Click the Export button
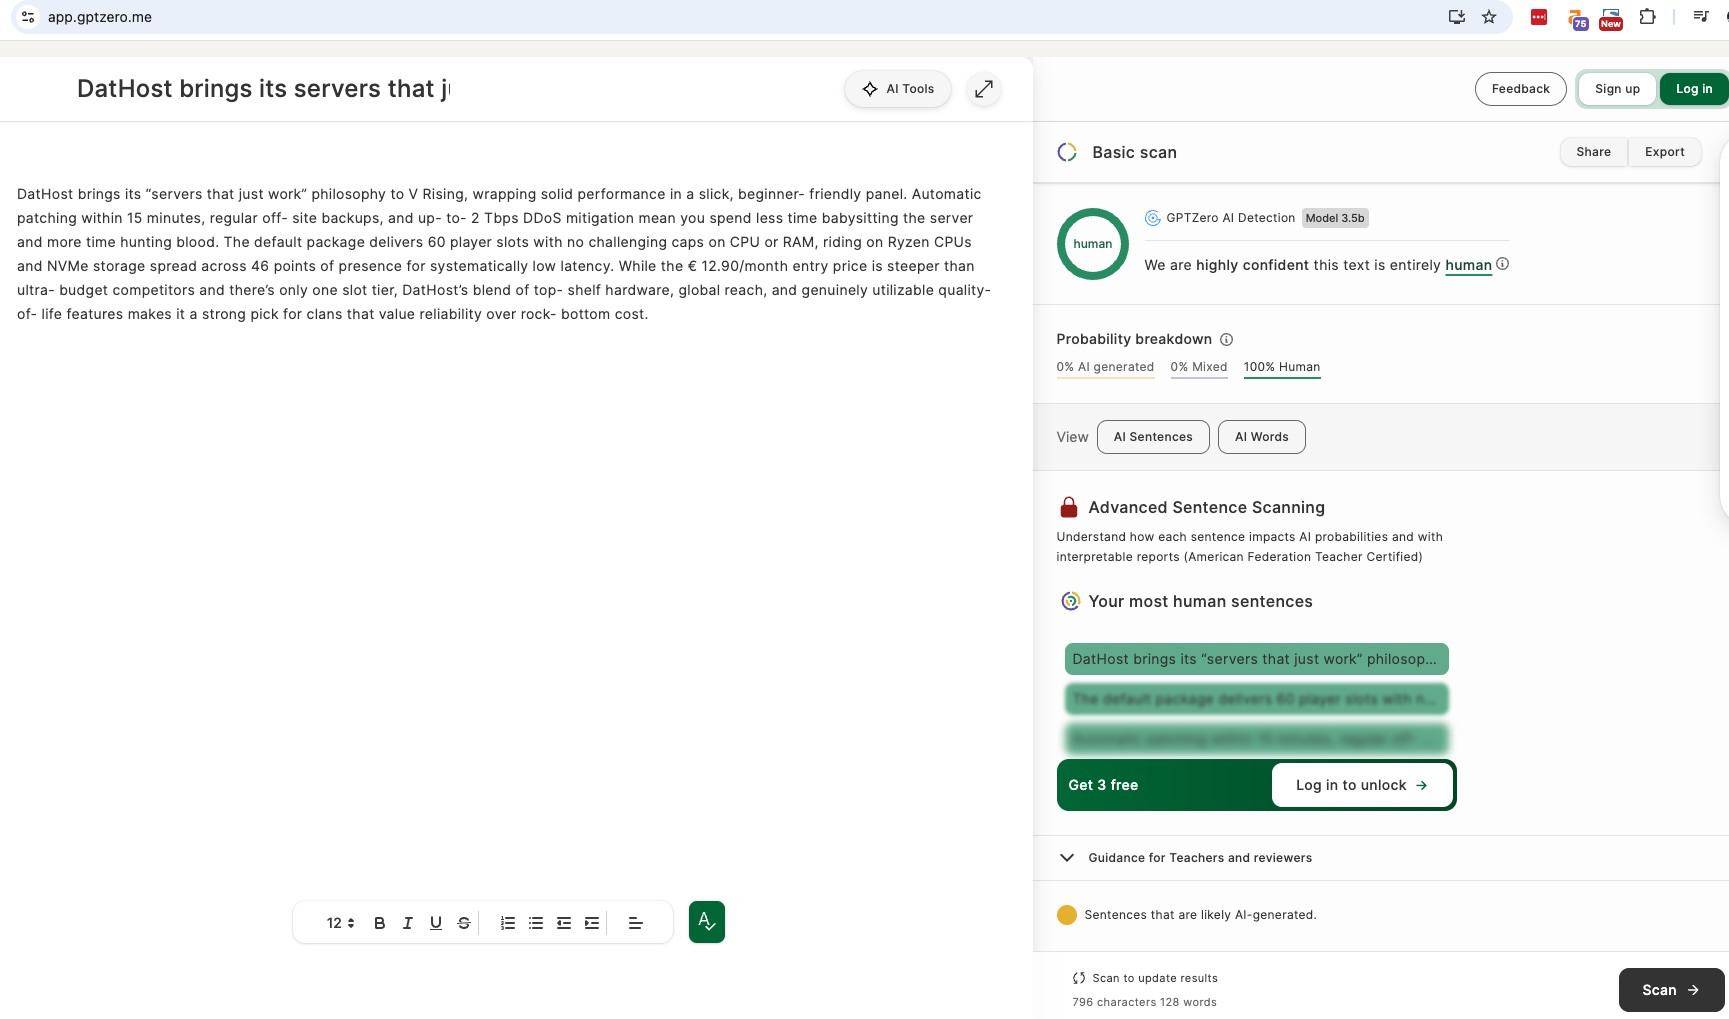This screenshot has width=1729, height=1019. (x=1665, y=152)
